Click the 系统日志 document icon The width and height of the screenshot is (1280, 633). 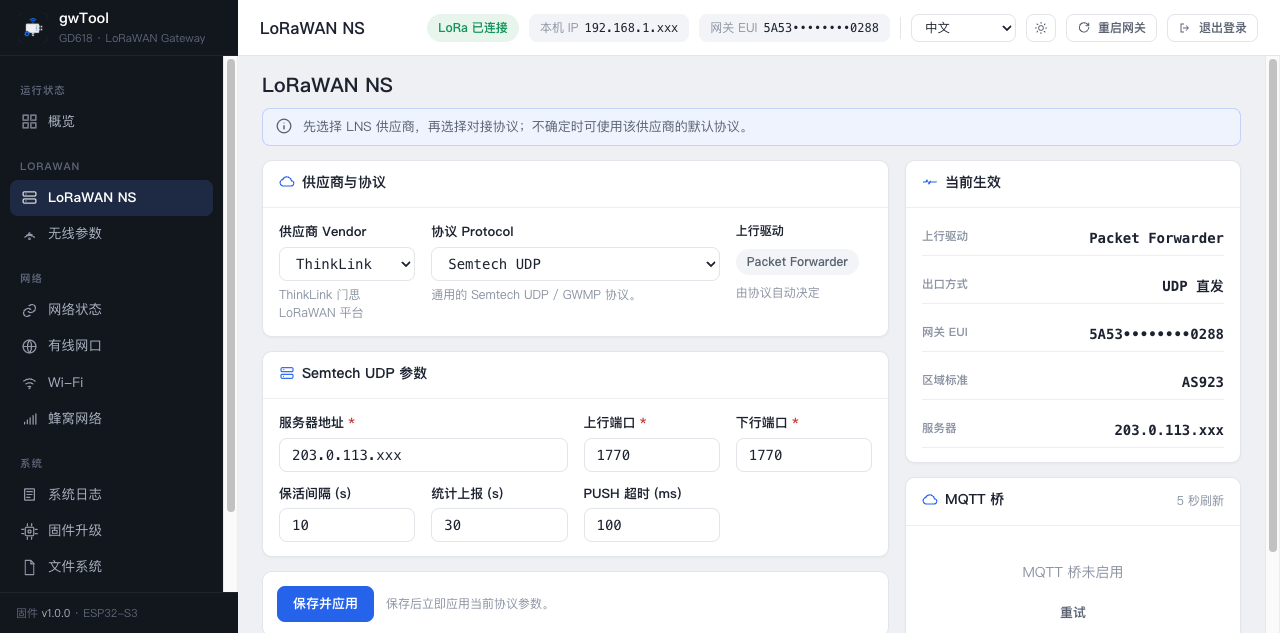coord(30,494)
